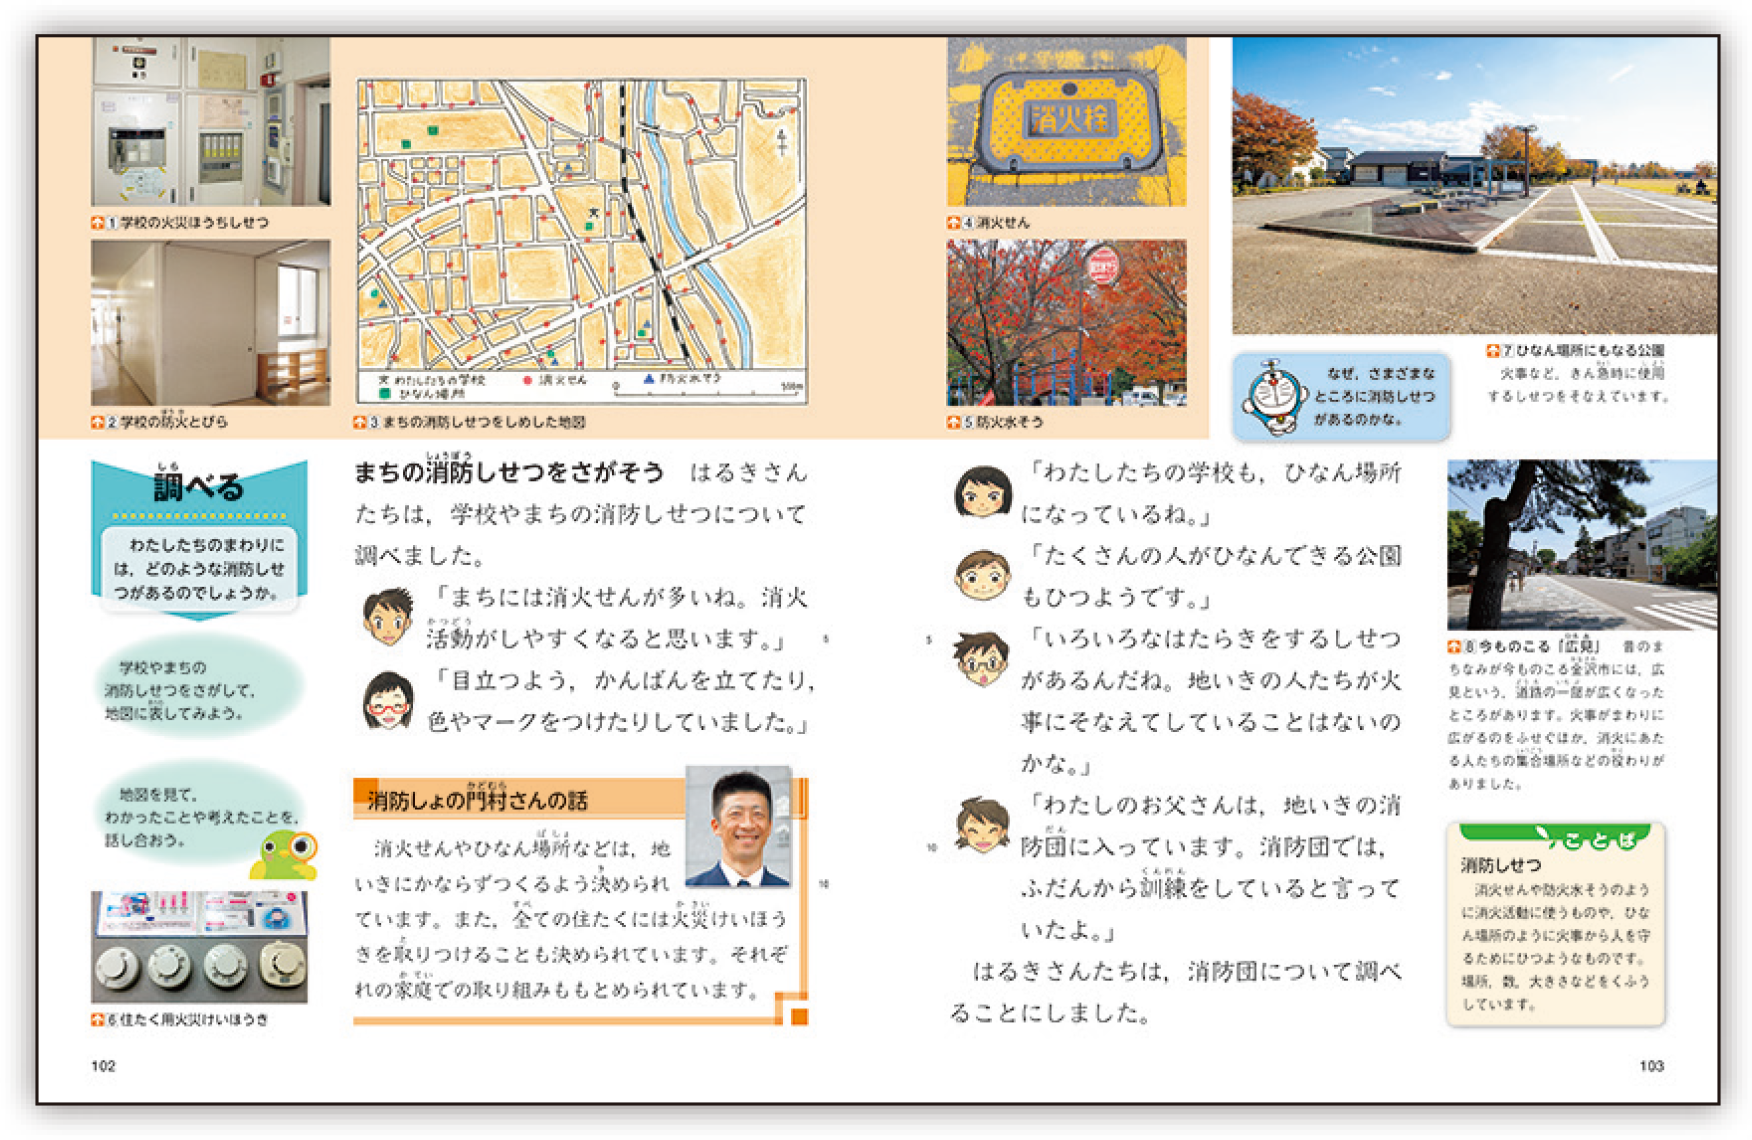Click the 調べる banner heading
1752x1140 pixels.
(x=198, y=486)
